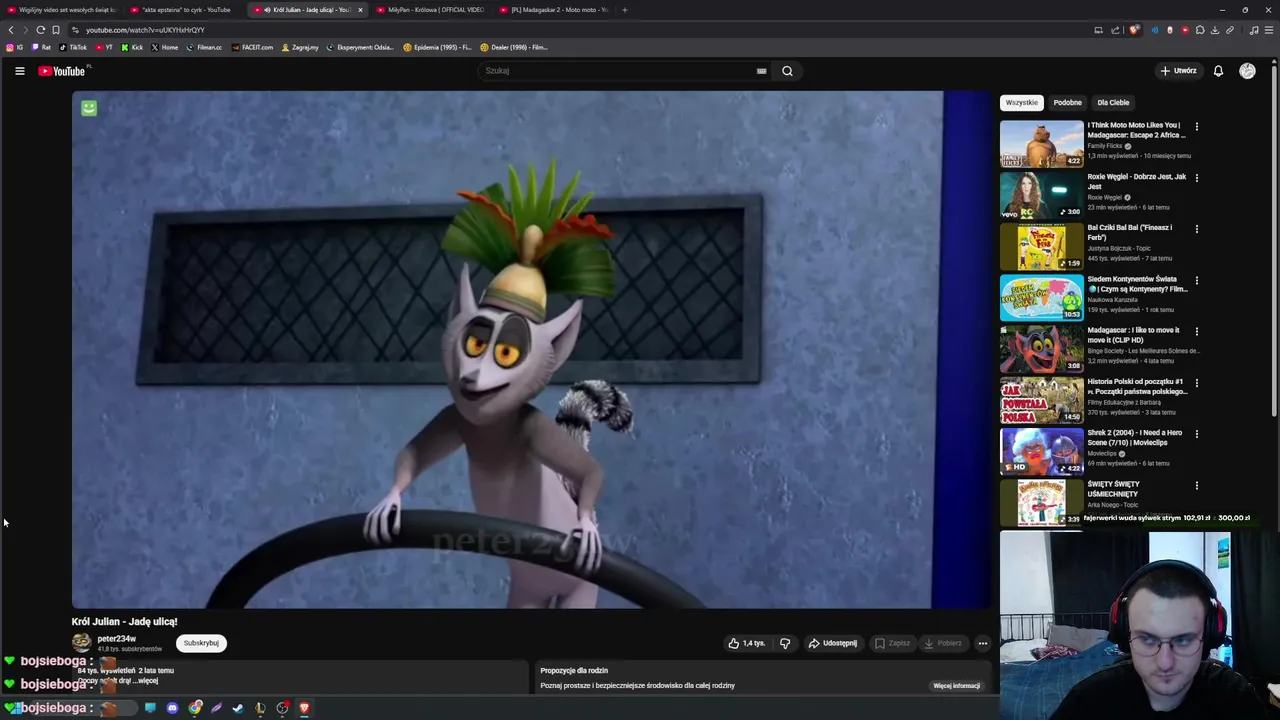Image resolution: width=1280 pixels, height=720 pixels.
Task: Click the Pobierz download button
Action: 942,643
